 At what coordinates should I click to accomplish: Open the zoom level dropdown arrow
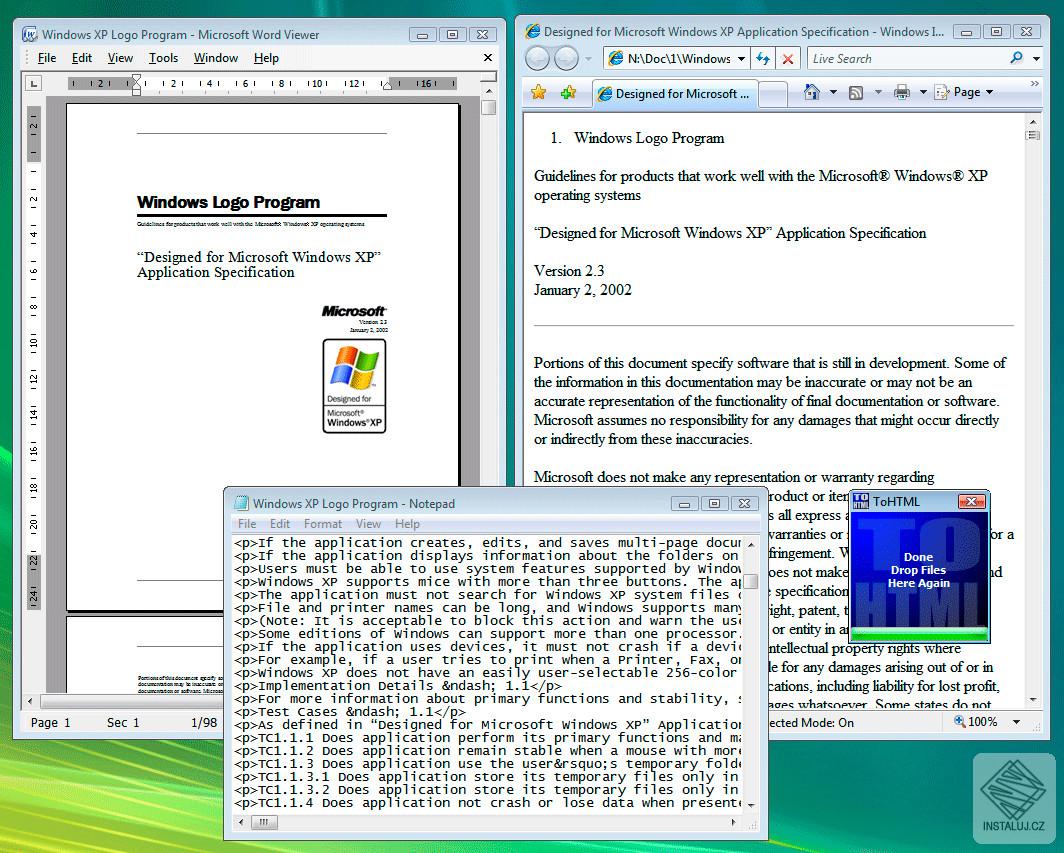[1016, 722]
